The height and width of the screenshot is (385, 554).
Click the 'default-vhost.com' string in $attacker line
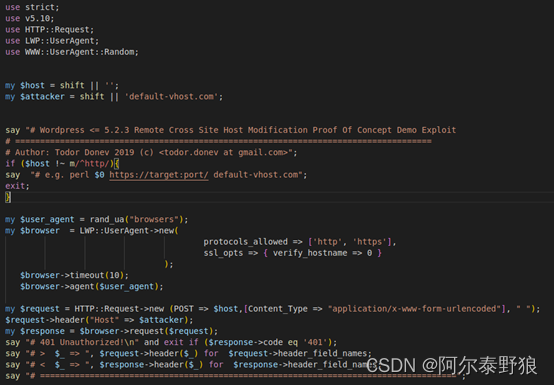(x=171, y=97)
